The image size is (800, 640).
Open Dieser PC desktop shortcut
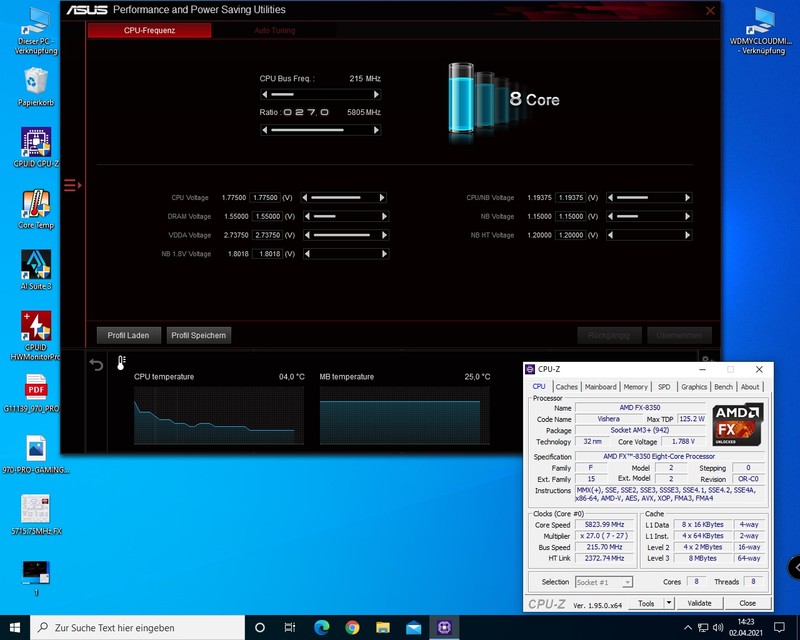click(x=36, y=31)
